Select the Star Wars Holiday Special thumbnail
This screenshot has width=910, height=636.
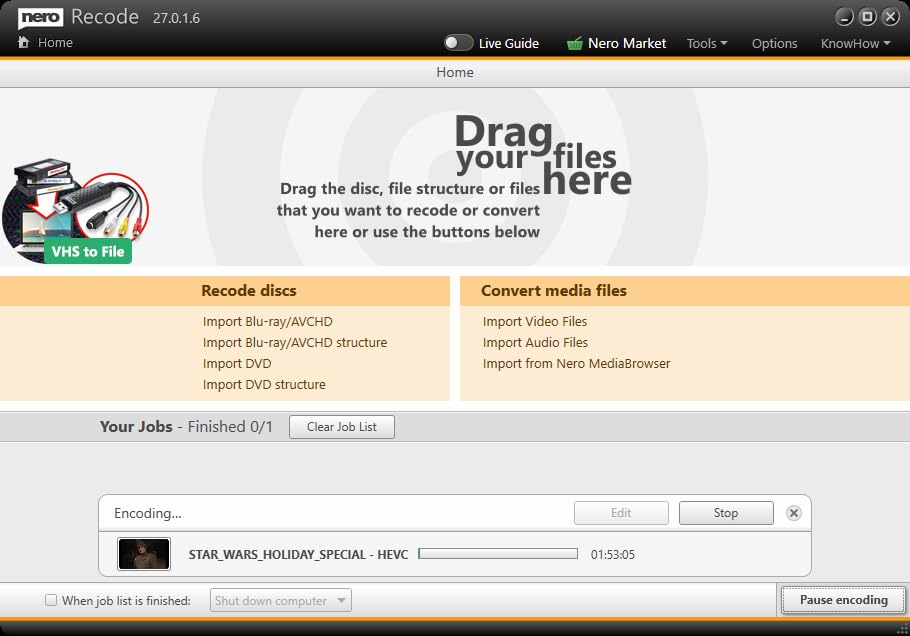(x=144, y=554)
